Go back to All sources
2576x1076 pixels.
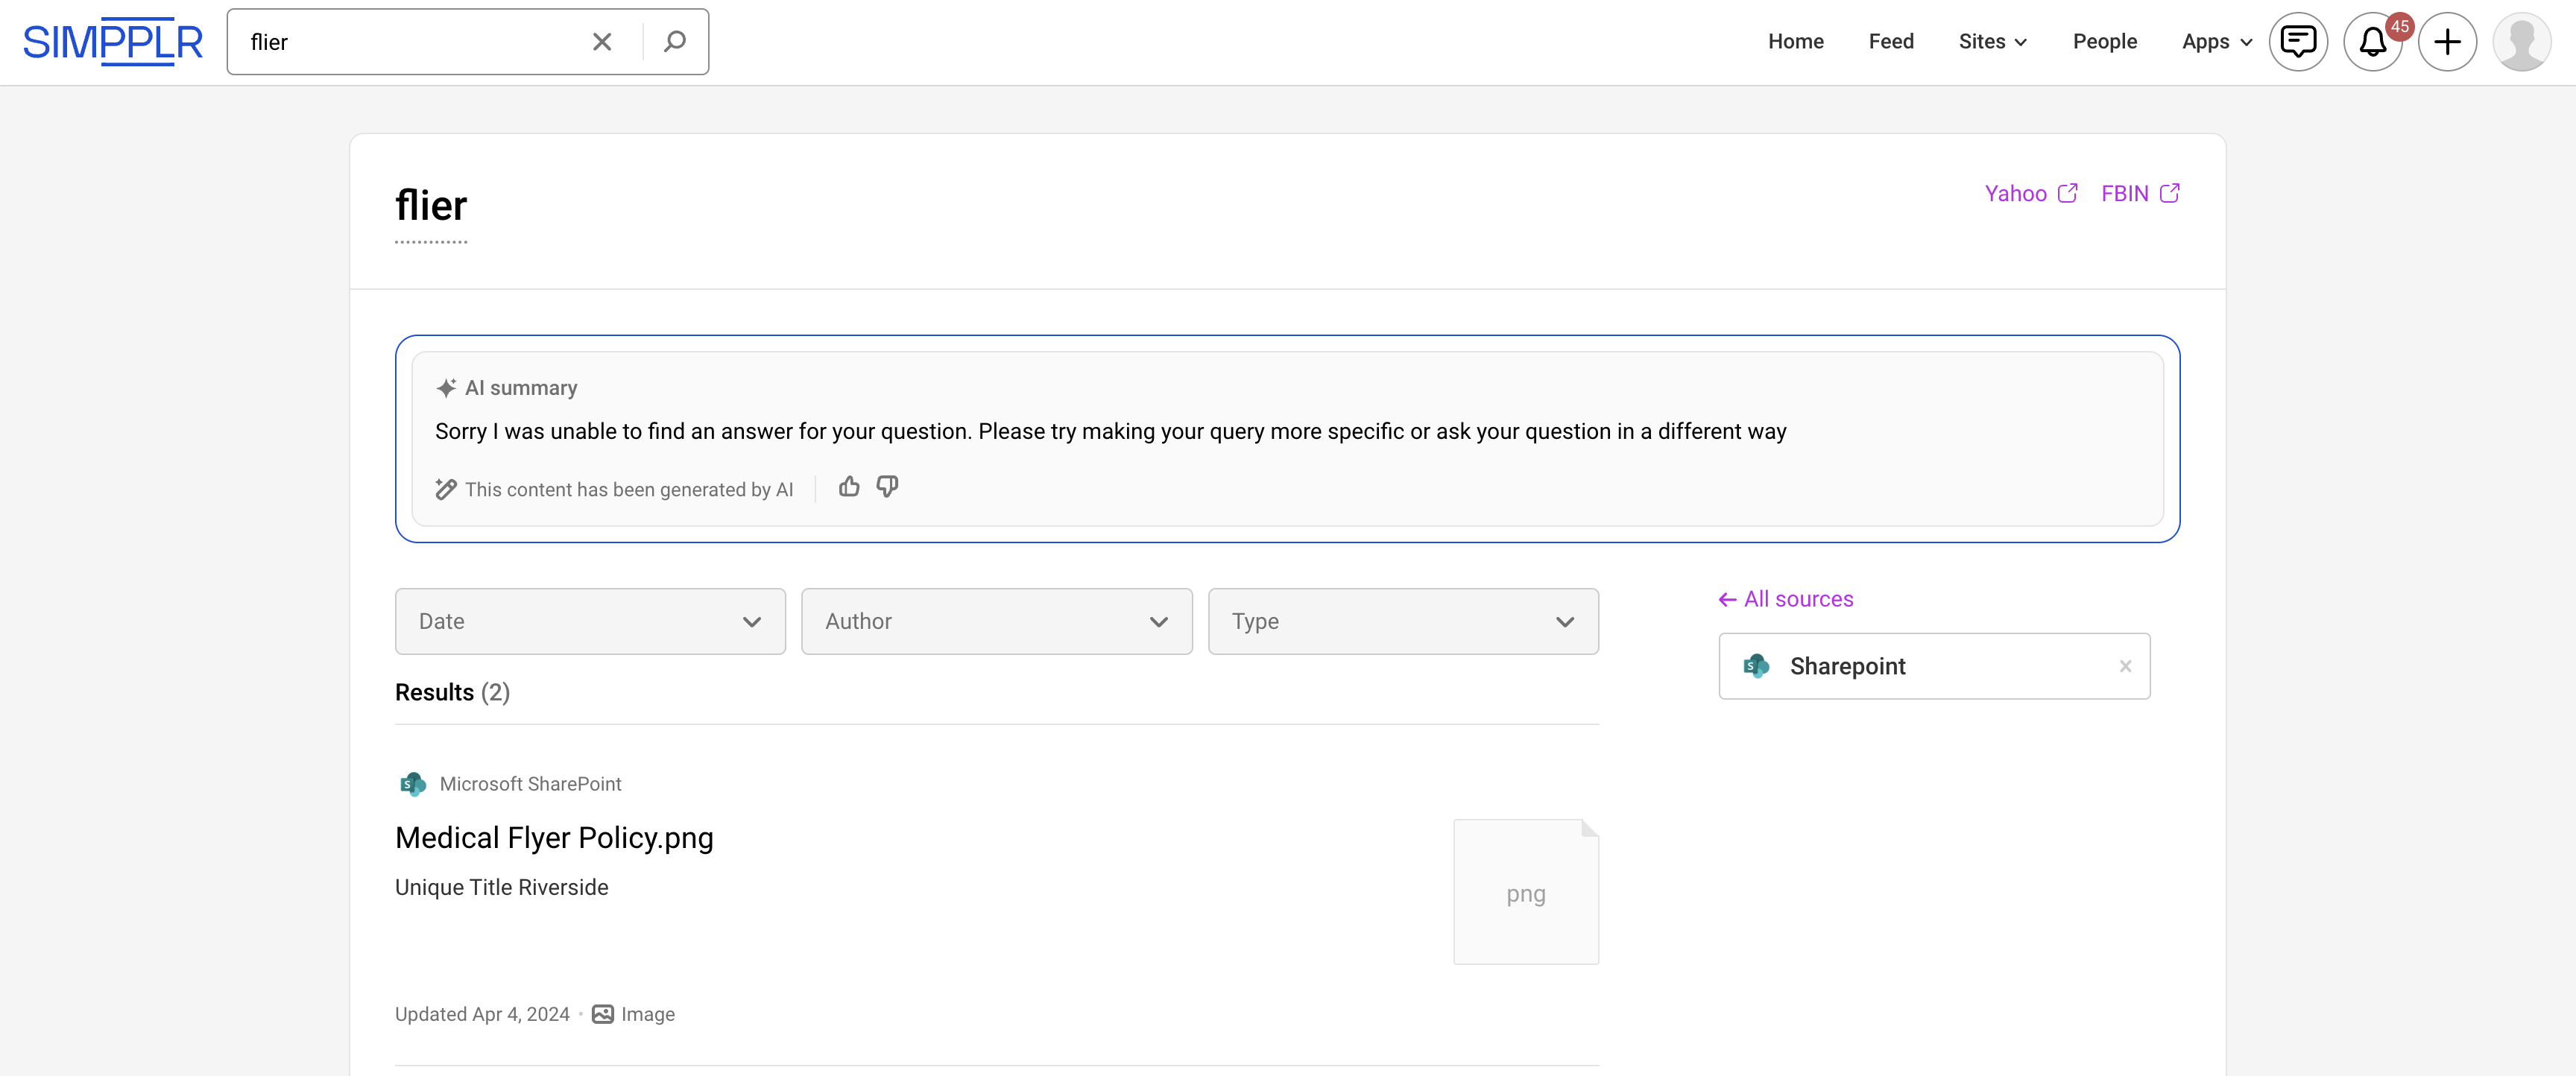click(1786, 598)
